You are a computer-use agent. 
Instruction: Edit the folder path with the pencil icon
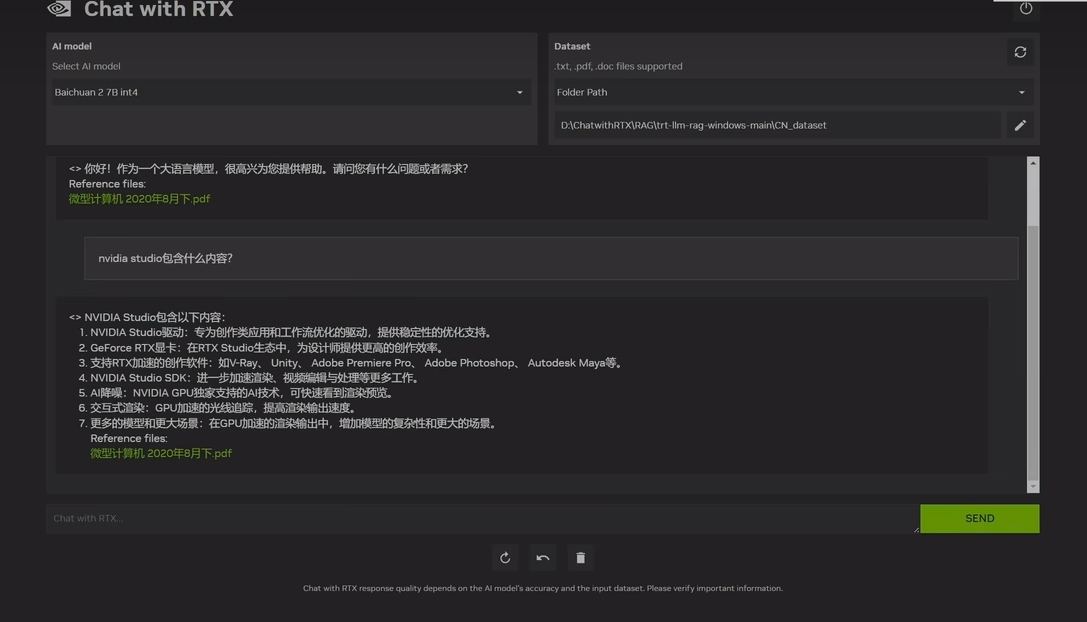pyautogui.click(x=1020, y=125)
